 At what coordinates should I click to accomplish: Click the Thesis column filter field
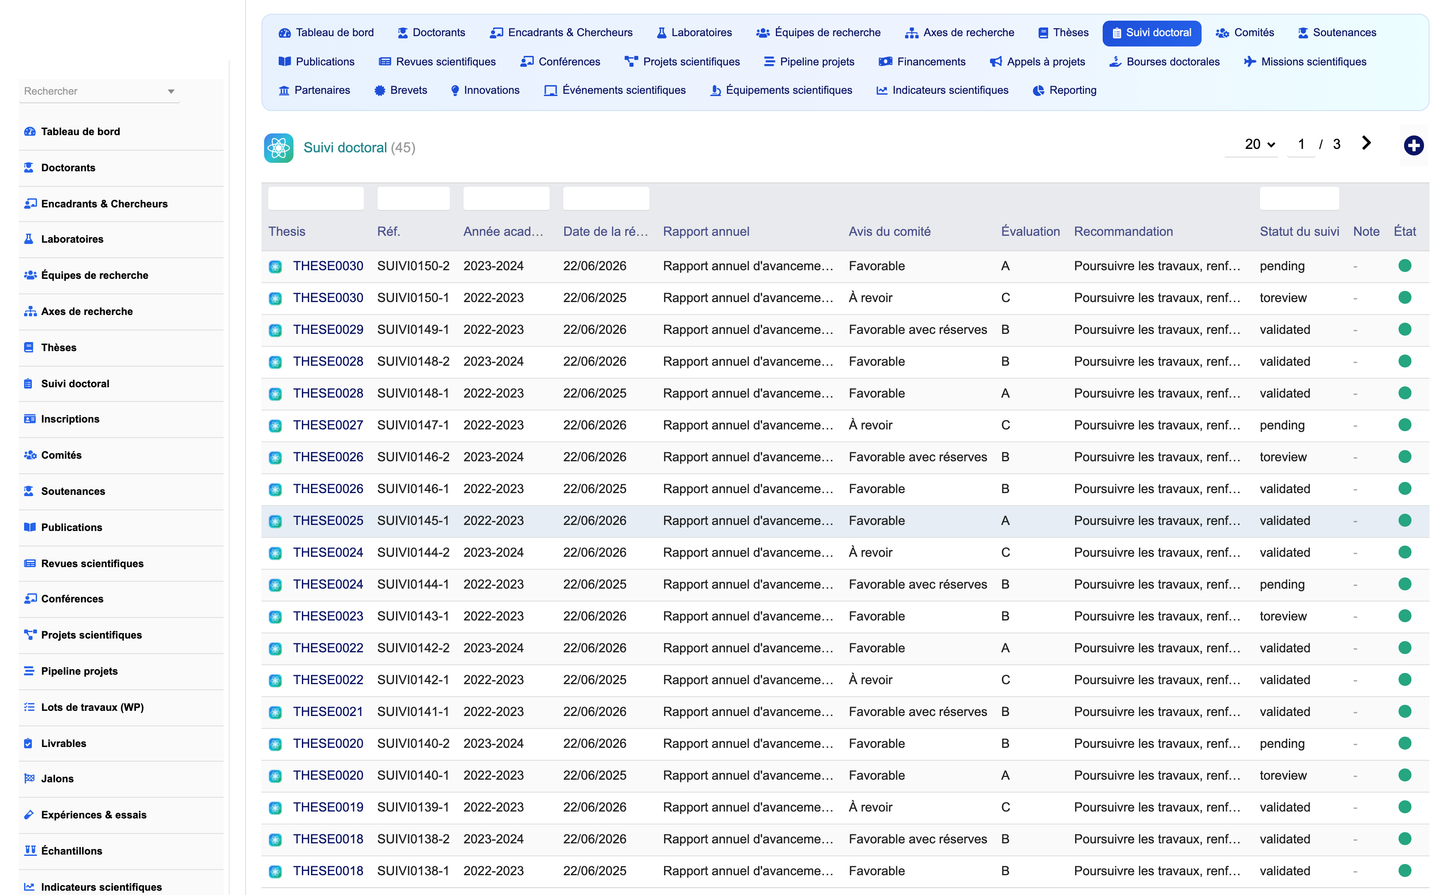[x=316, y=198]
